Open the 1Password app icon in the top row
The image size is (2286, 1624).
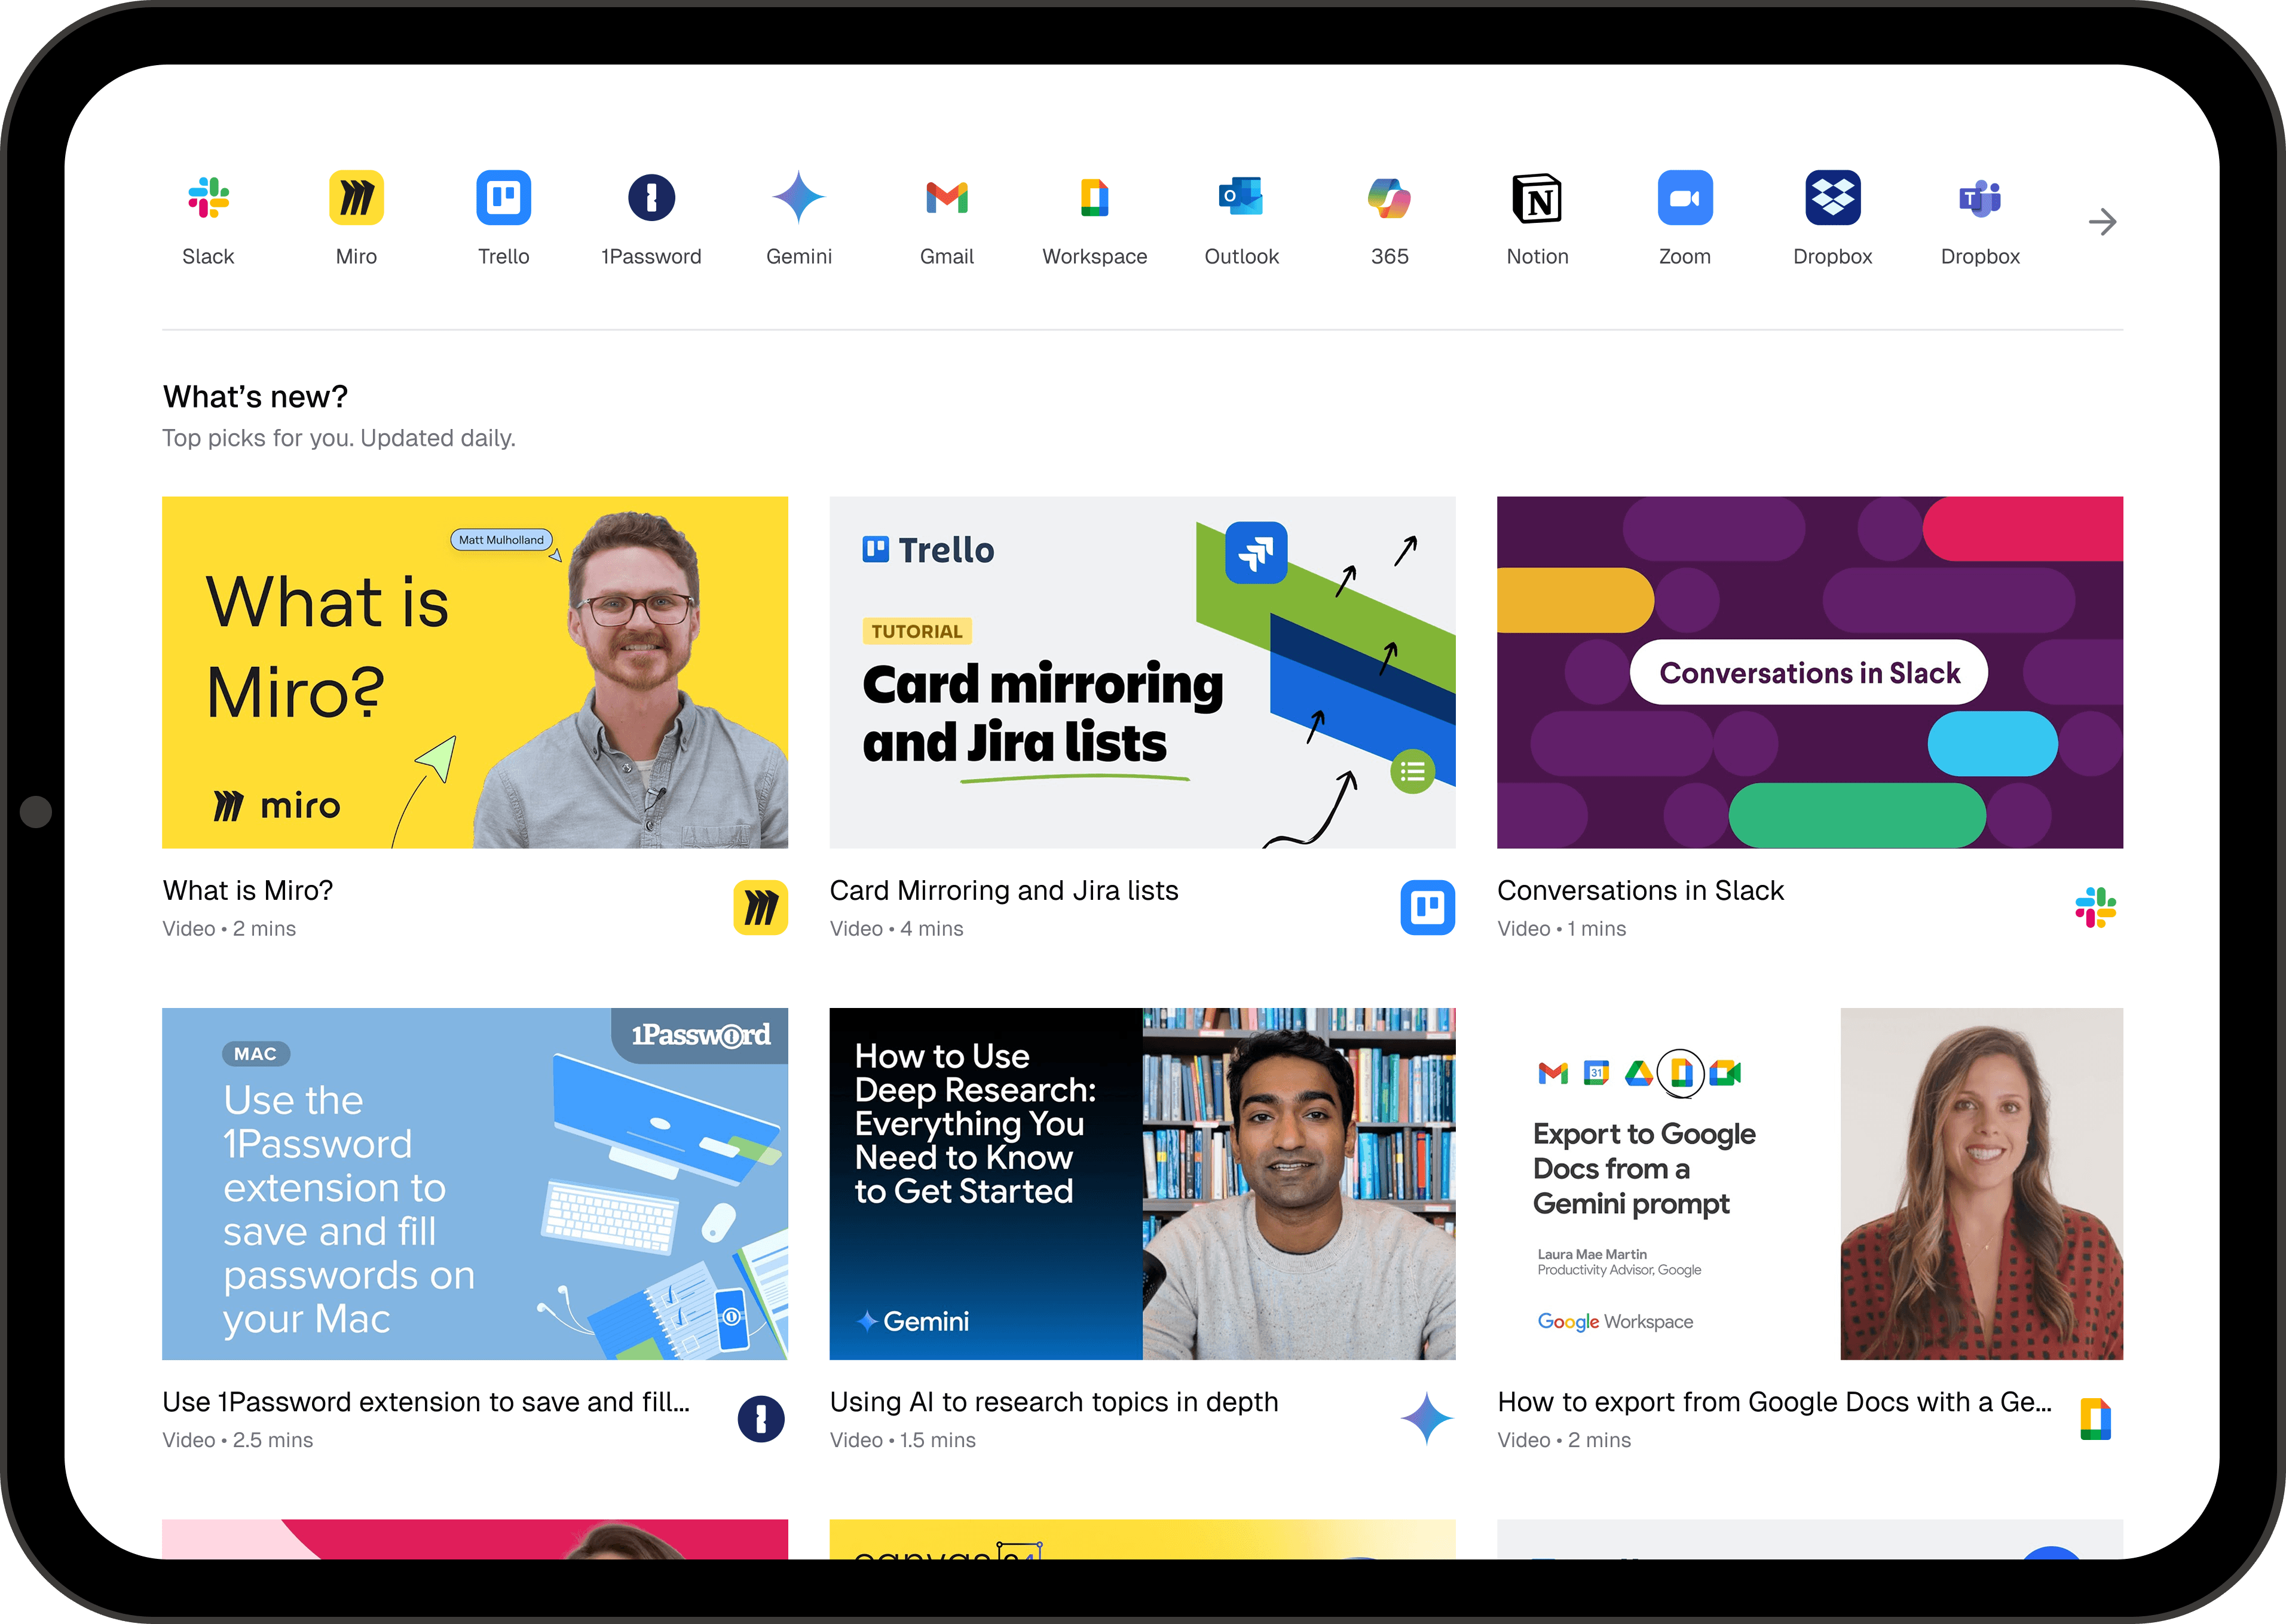pyautogui.click(x=651, y=197)
